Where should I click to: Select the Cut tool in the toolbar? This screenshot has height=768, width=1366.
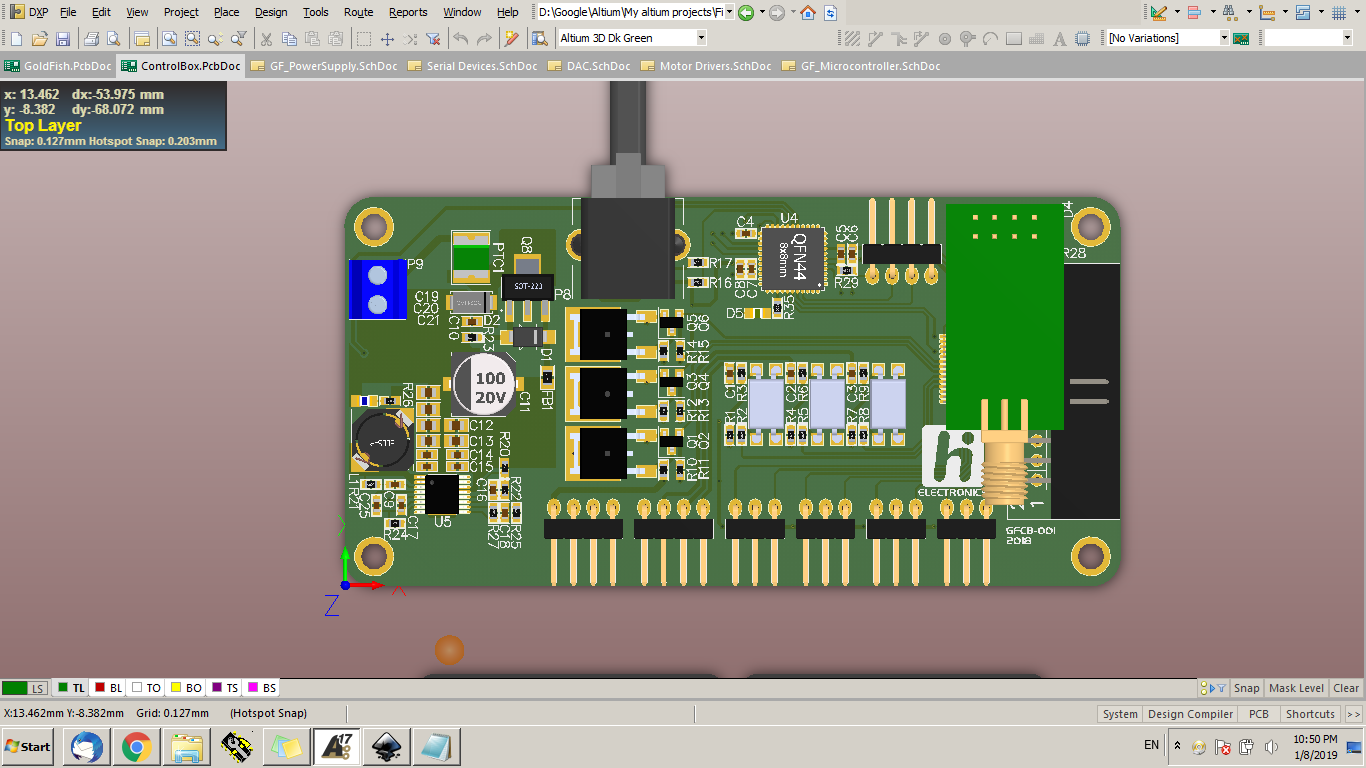tap(264, 40)
